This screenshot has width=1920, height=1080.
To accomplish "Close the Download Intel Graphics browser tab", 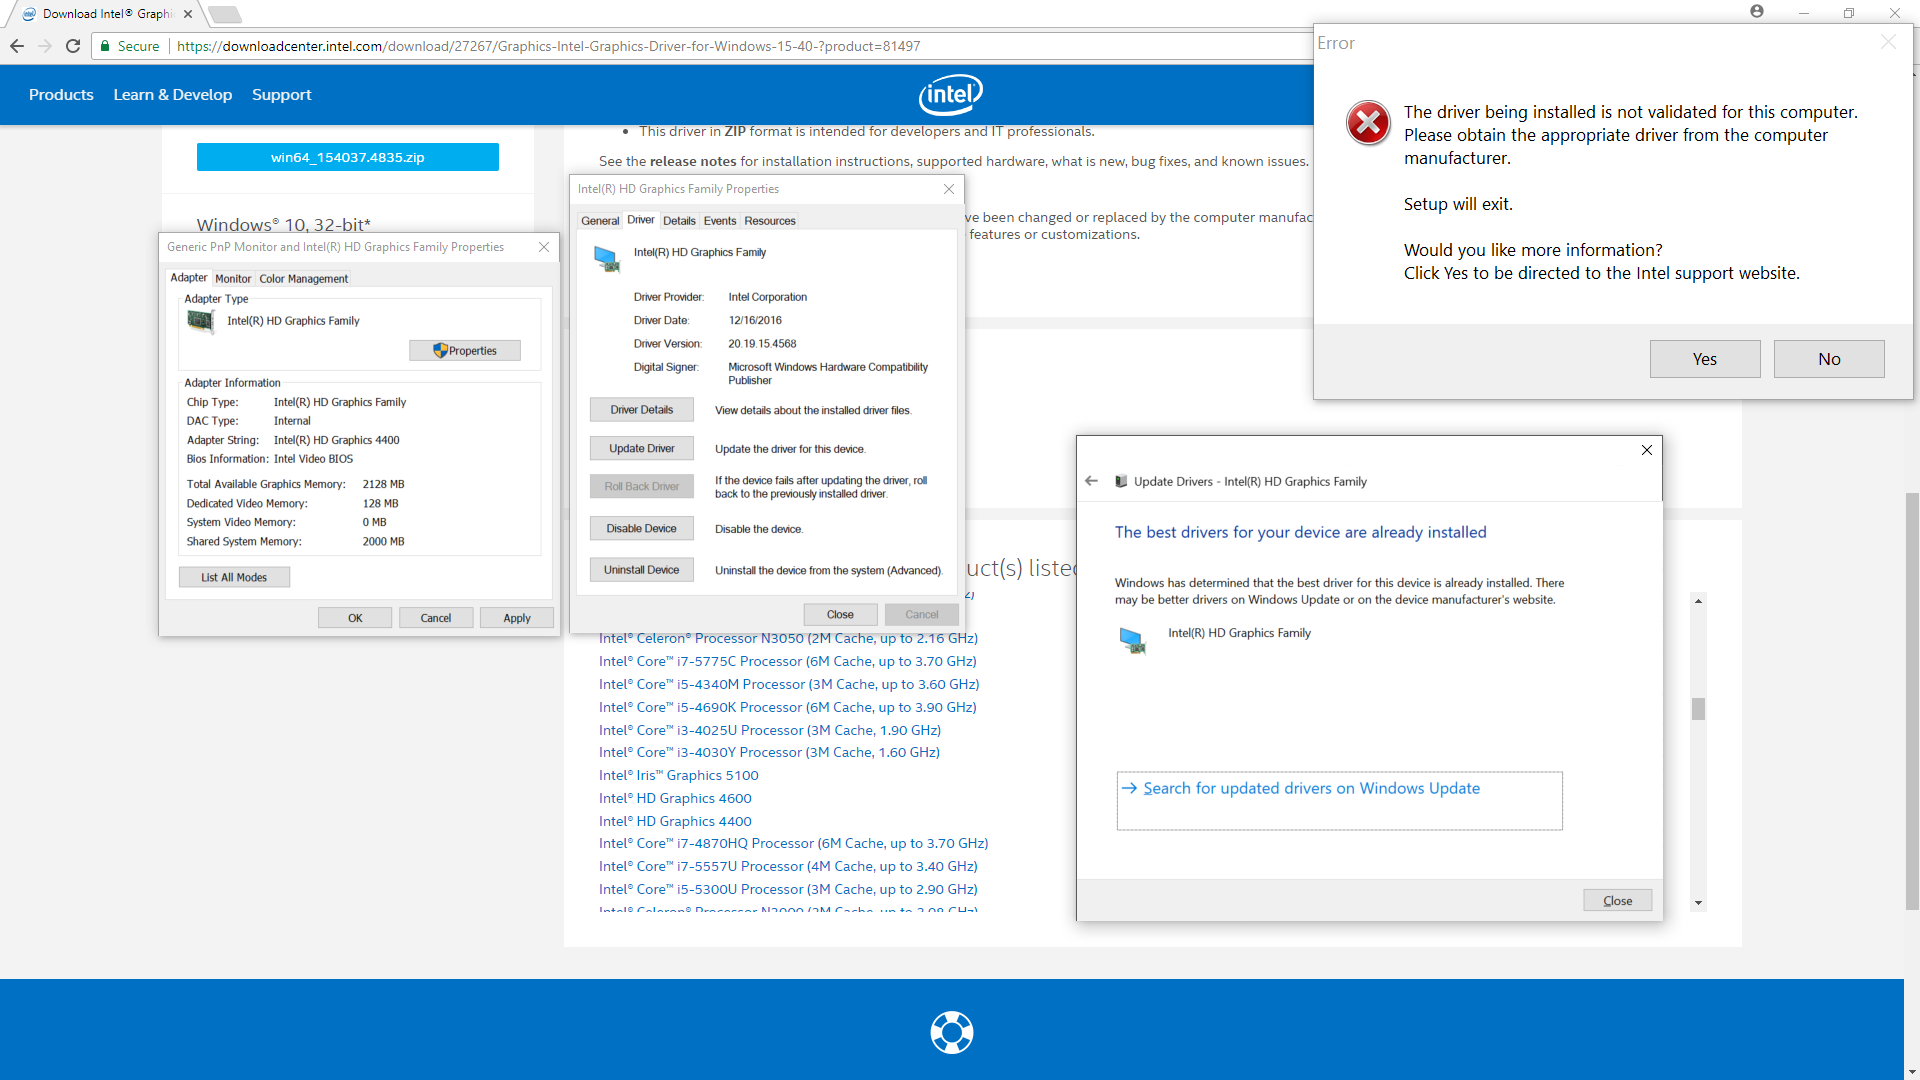I will [188, 14].
